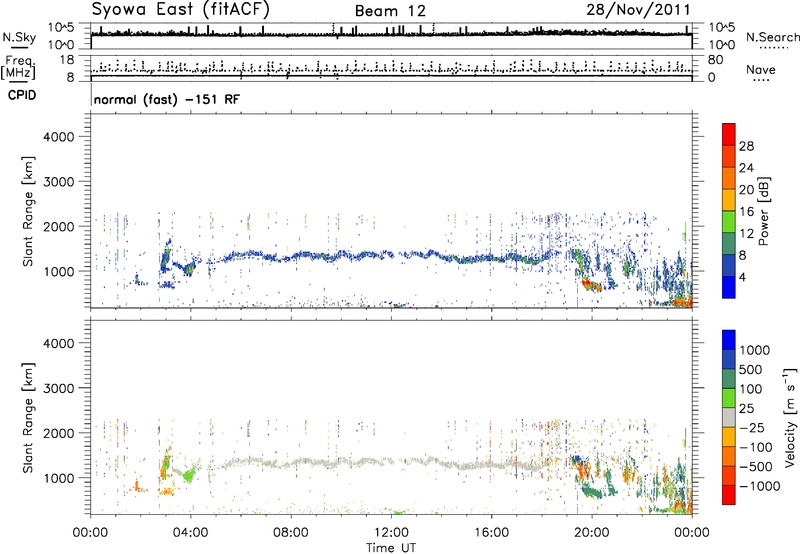Click the top velocity color bar value '1000'

tap(755, 350)
